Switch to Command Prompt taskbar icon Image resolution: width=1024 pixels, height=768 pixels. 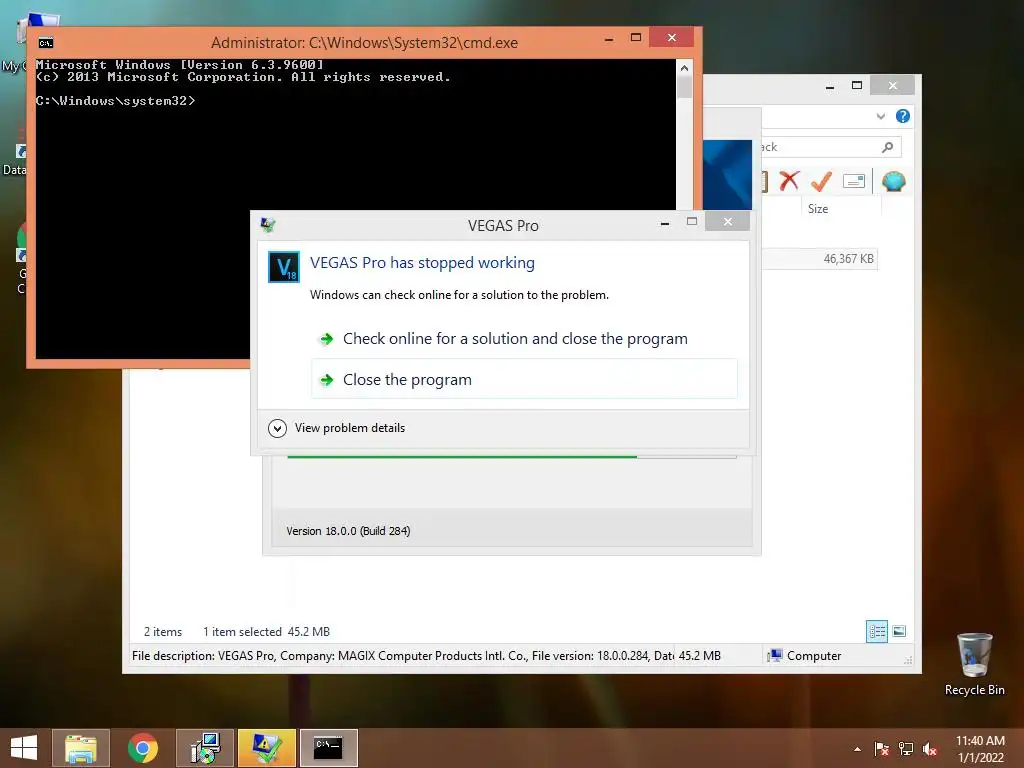(x=328, y=748)
